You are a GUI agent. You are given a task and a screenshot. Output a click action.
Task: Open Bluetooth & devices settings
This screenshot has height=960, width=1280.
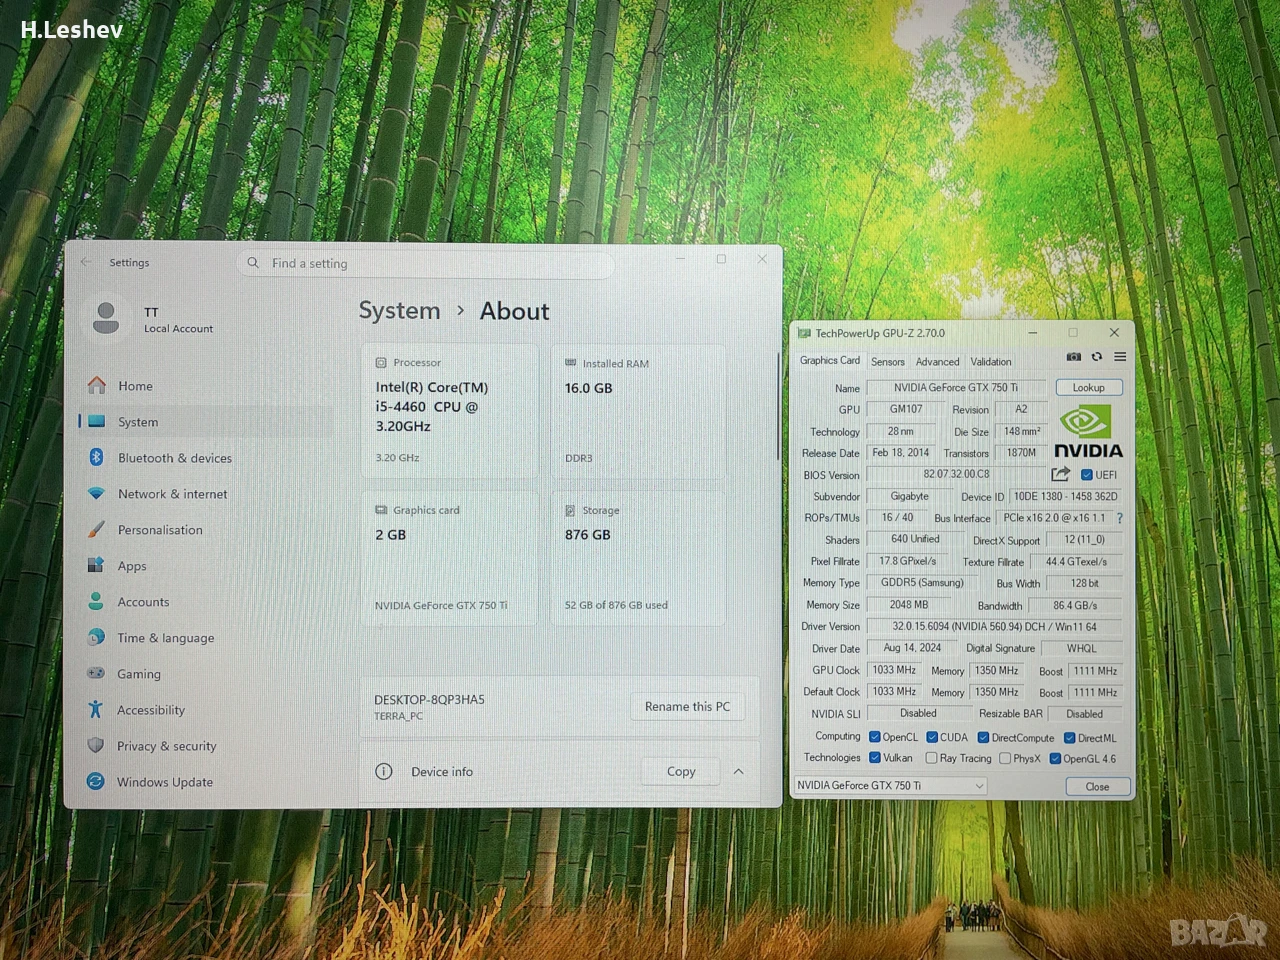point(175,458)
